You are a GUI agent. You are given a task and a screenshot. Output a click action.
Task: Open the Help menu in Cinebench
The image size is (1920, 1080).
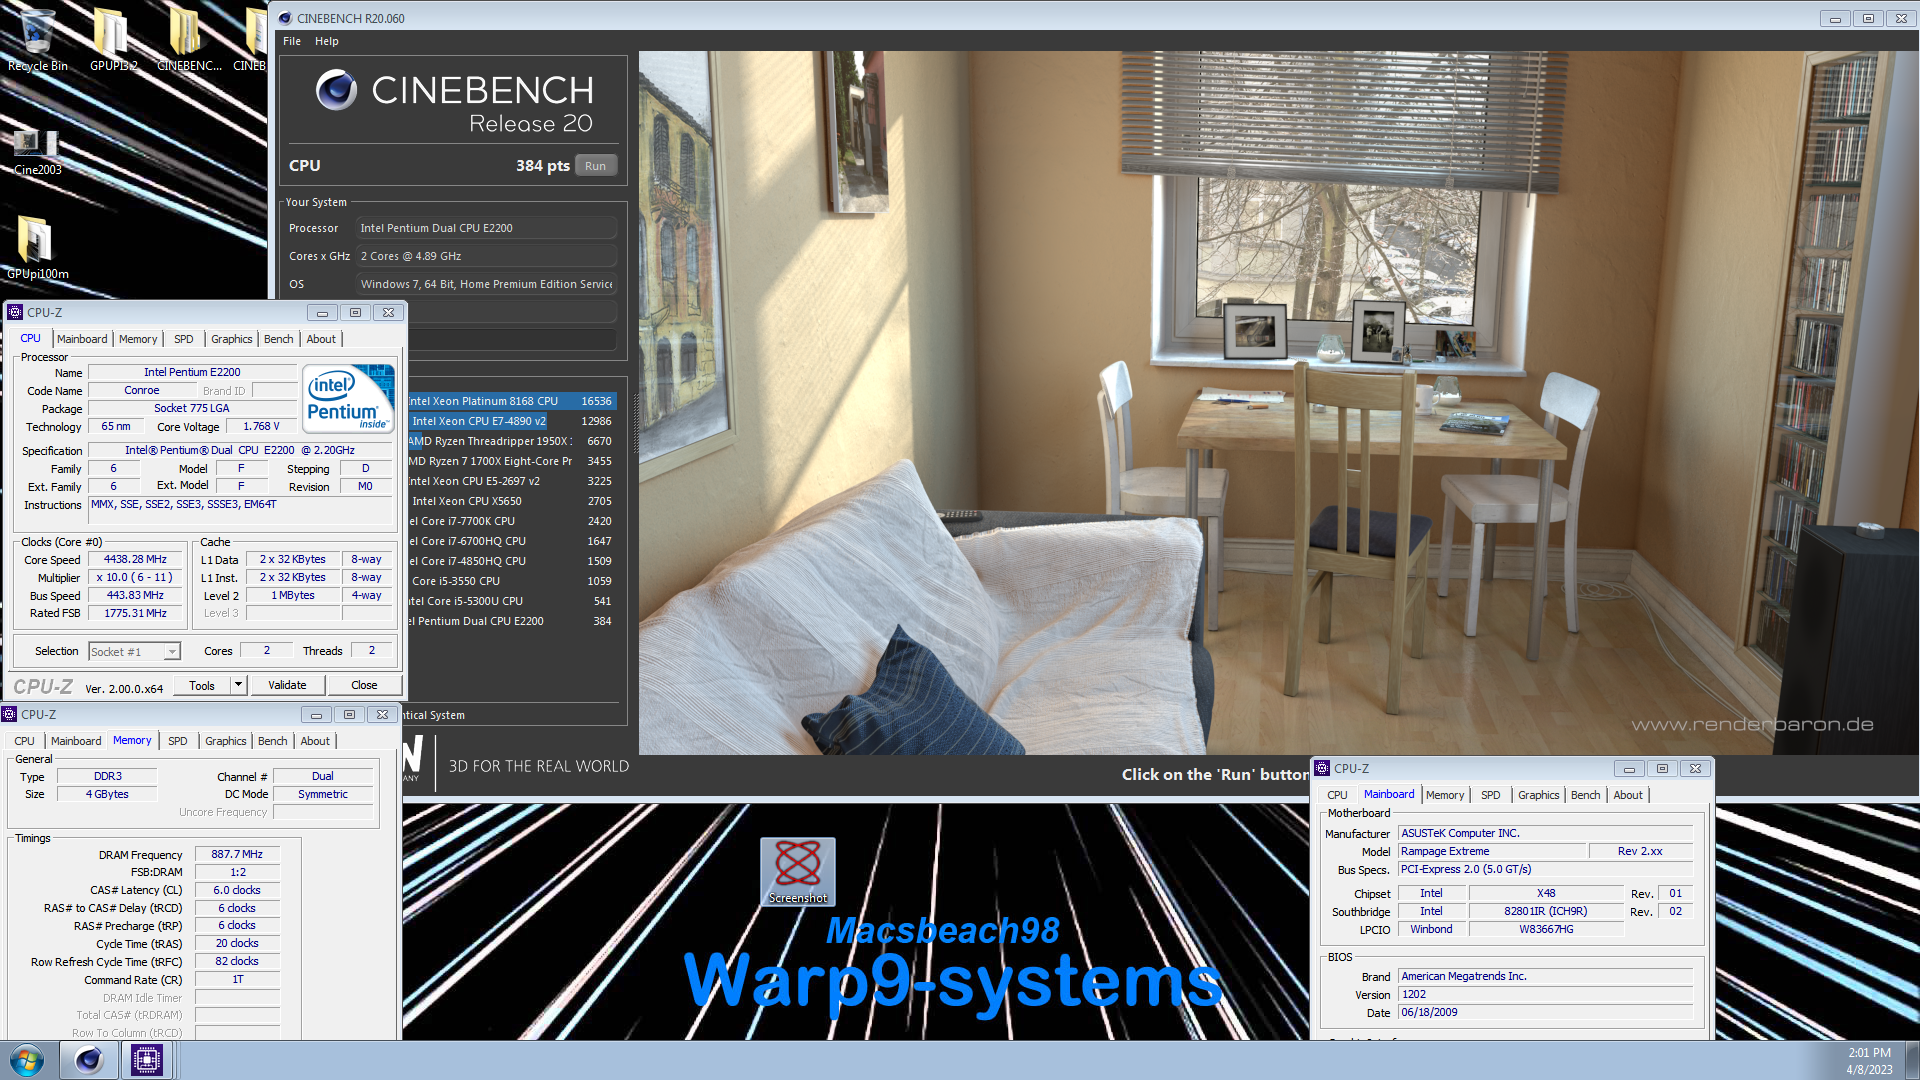(327, 41)
